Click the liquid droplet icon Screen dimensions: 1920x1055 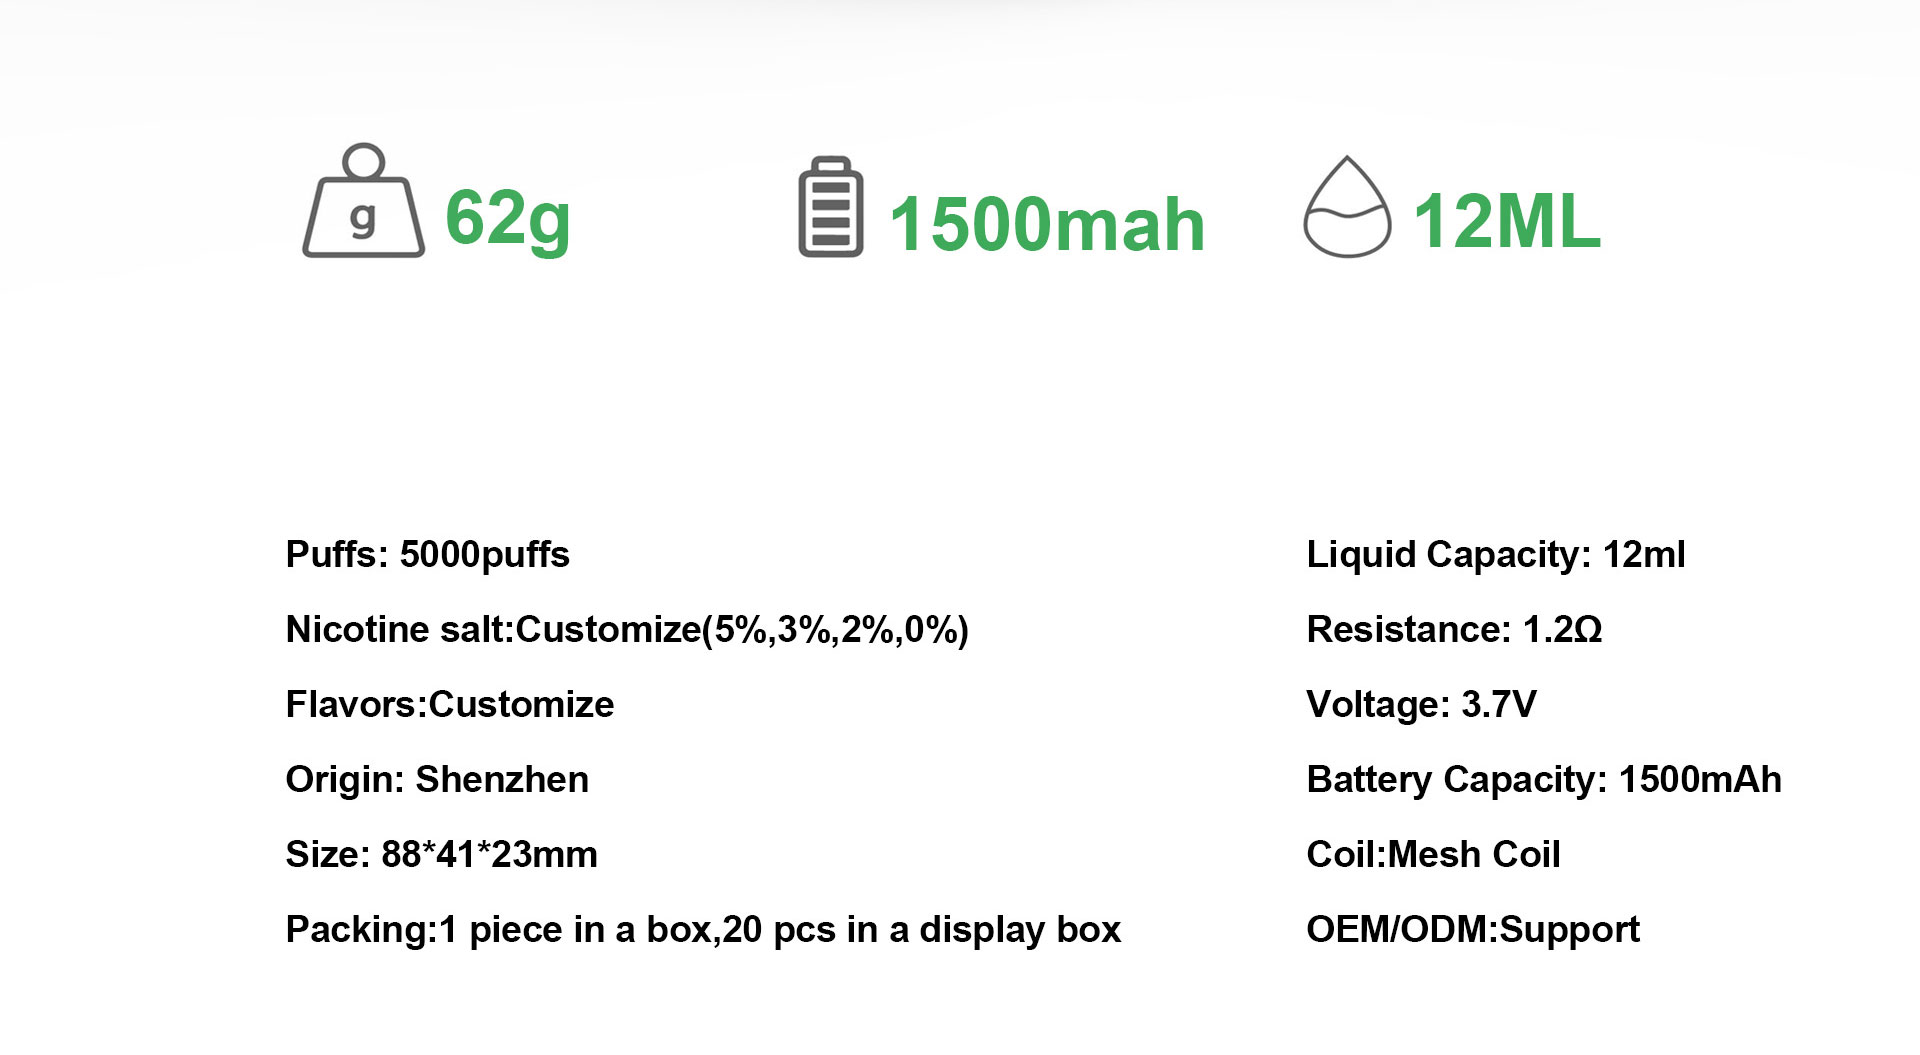(x=1347, y=206)
